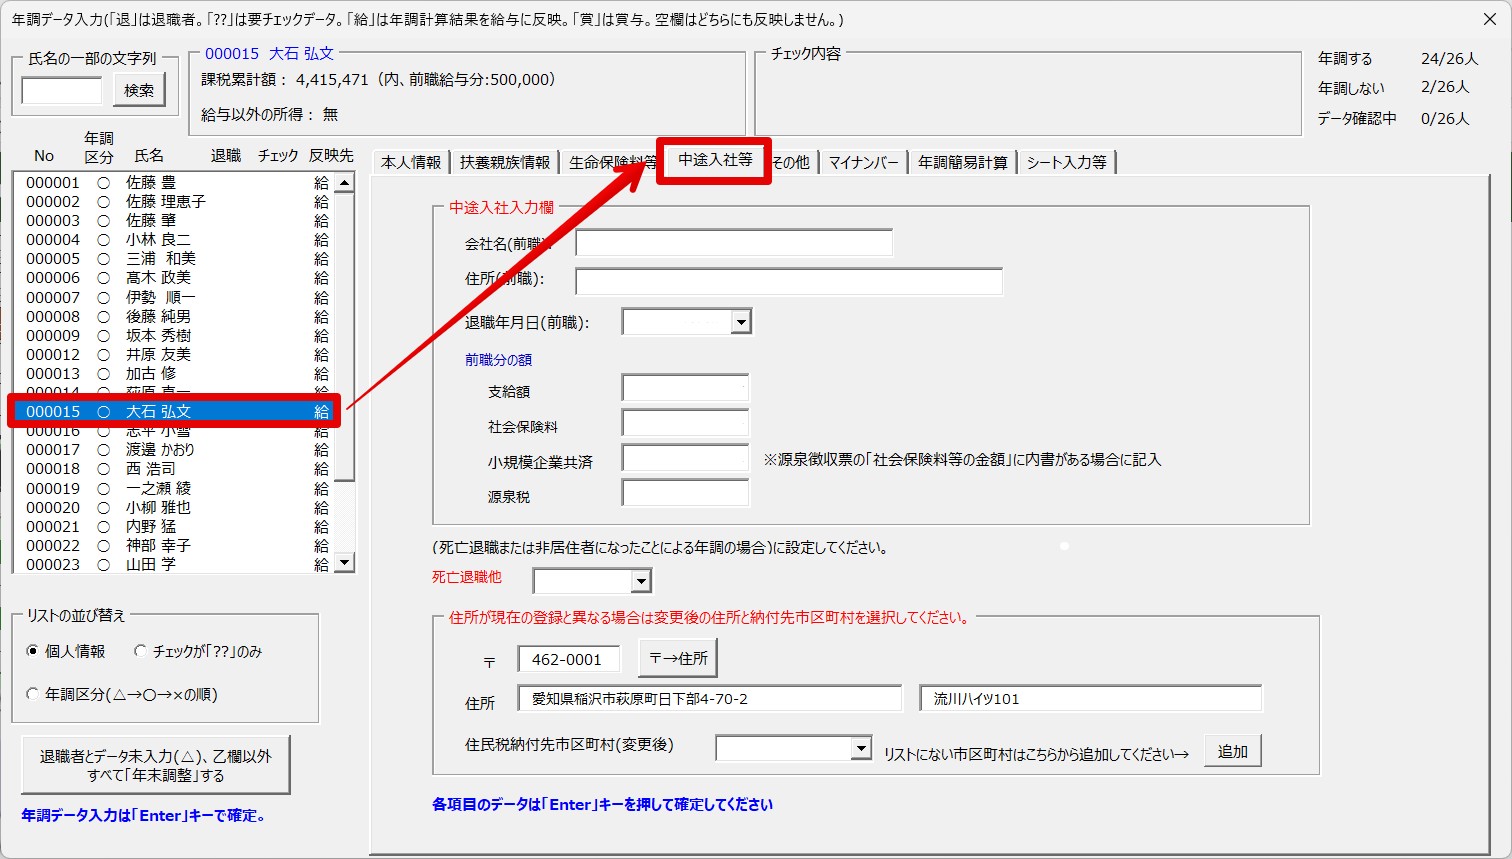The height and width of the screenshot is (859, 1512).
Task: Click the 追加 button for municipalities
Action: (x=1232, y=751)
